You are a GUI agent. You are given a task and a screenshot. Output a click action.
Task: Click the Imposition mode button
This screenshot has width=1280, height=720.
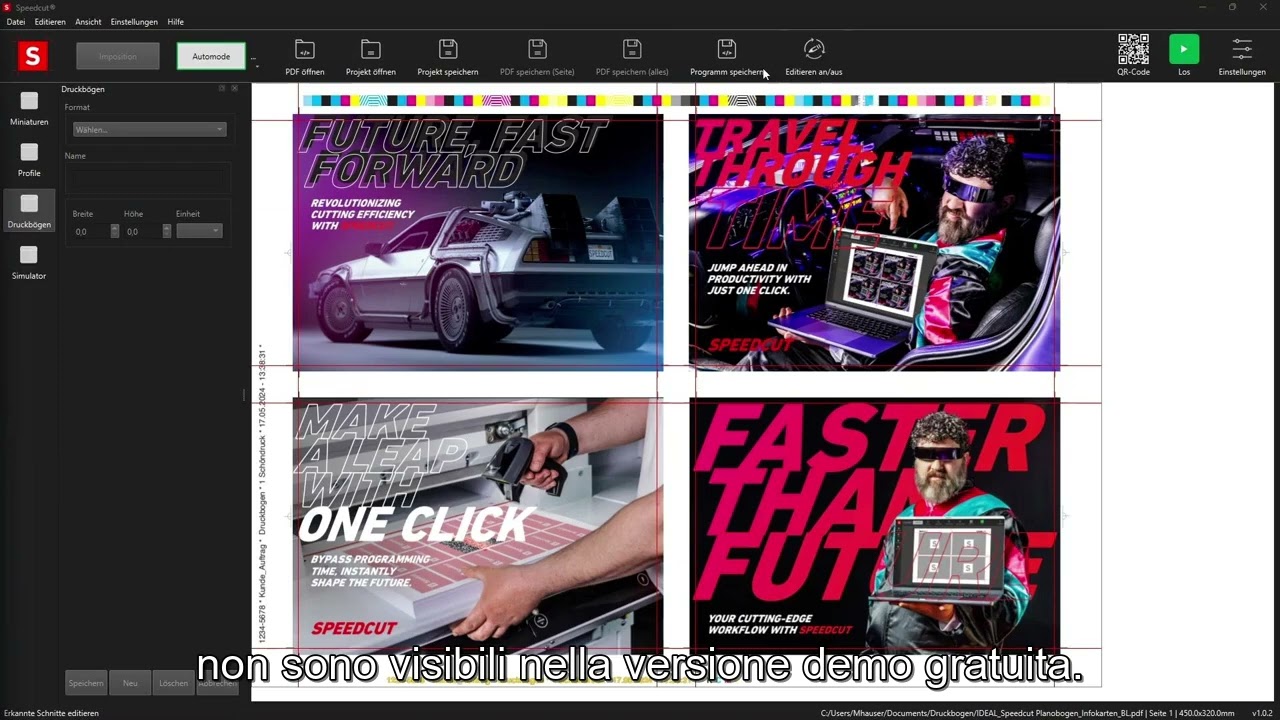coord(118,56)
